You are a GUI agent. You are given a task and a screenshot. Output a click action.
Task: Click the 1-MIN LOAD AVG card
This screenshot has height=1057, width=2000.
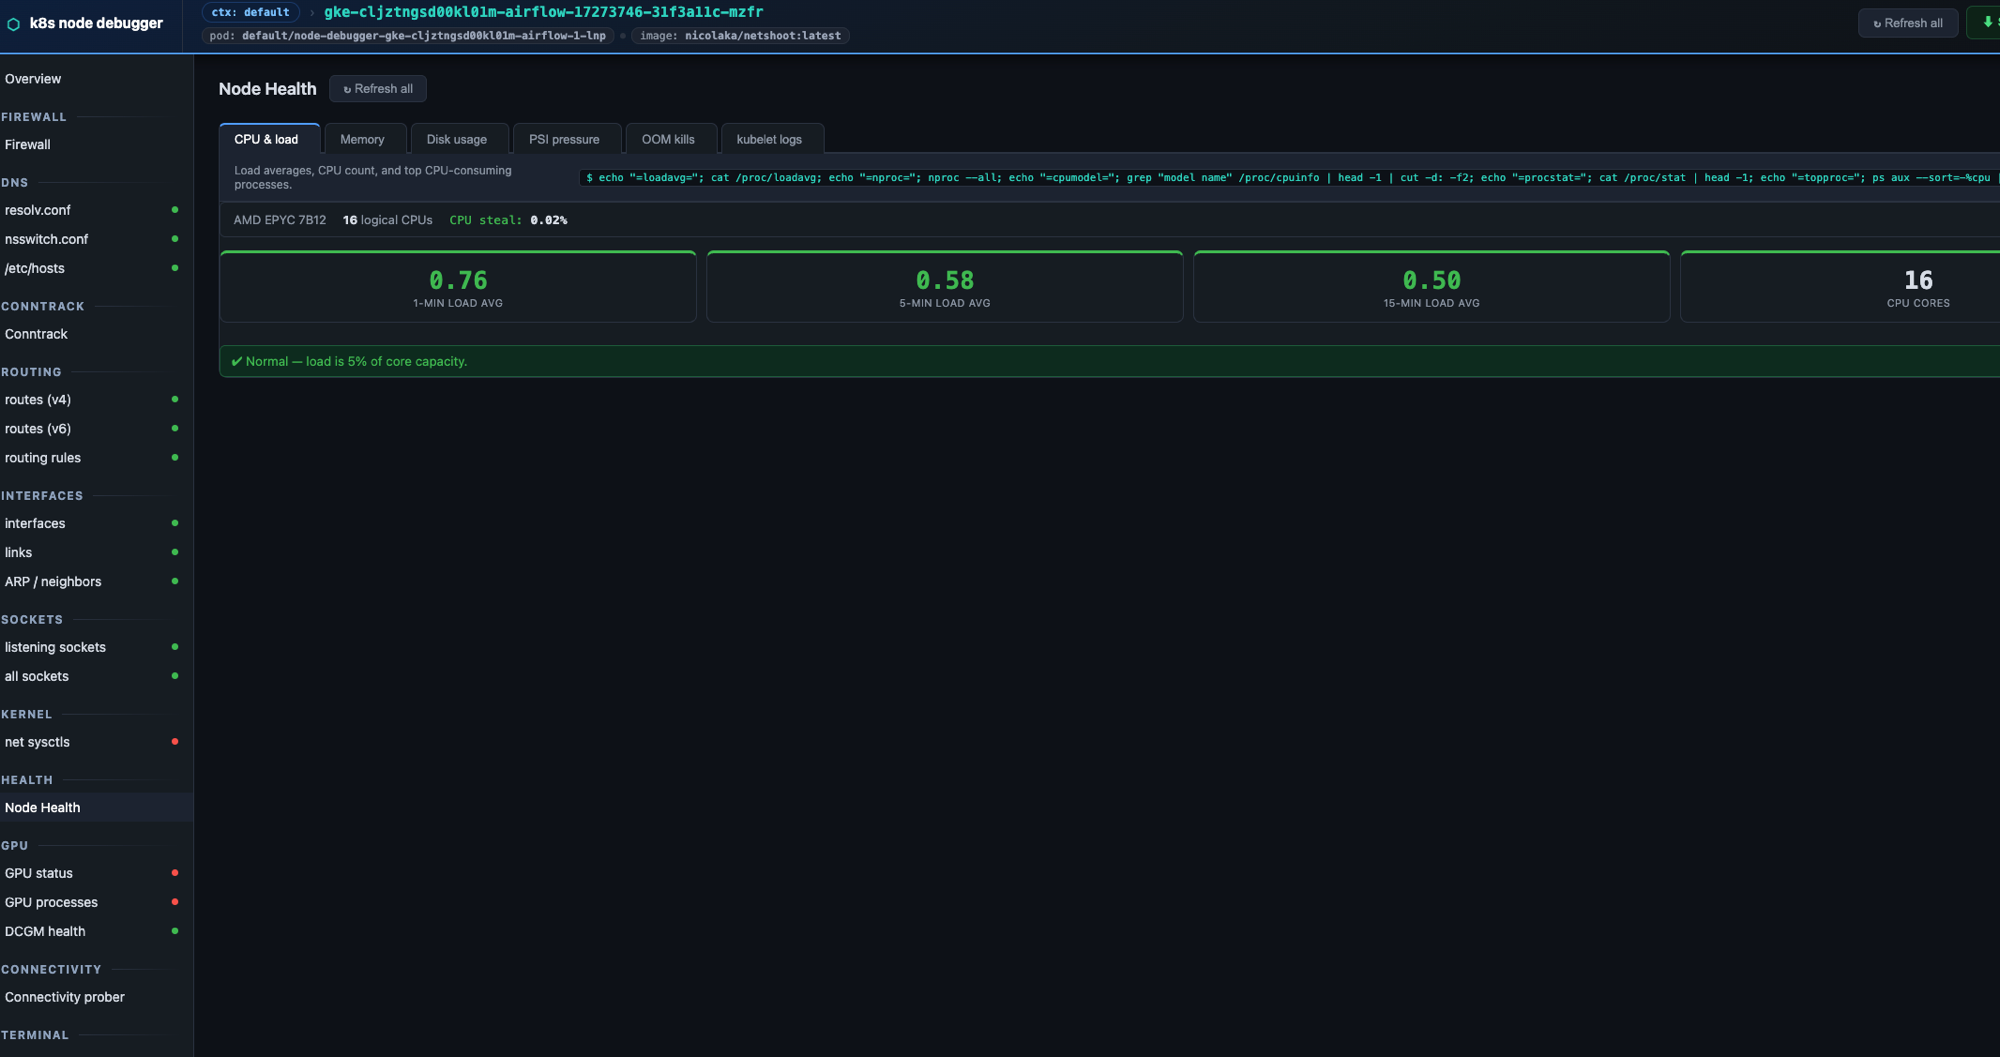pos(458,287)
